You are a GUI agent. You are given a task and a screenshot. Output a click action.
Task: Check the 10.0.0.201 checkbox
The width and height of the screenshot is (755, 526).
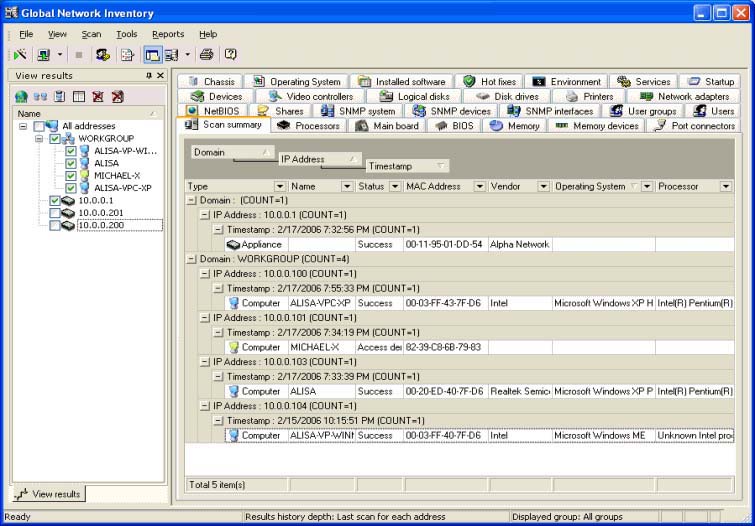click(x=55, y=213)
